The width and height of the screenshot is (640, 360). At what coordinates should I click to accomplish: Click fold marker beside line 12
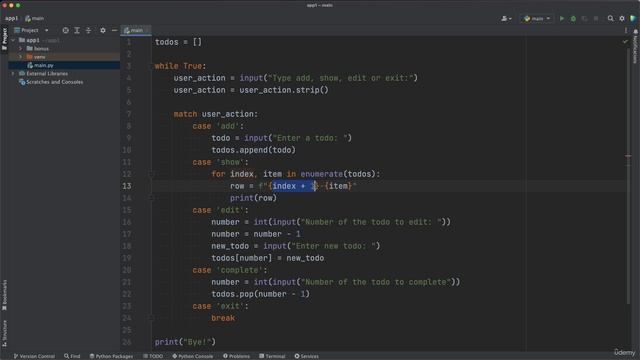[151, 174]
